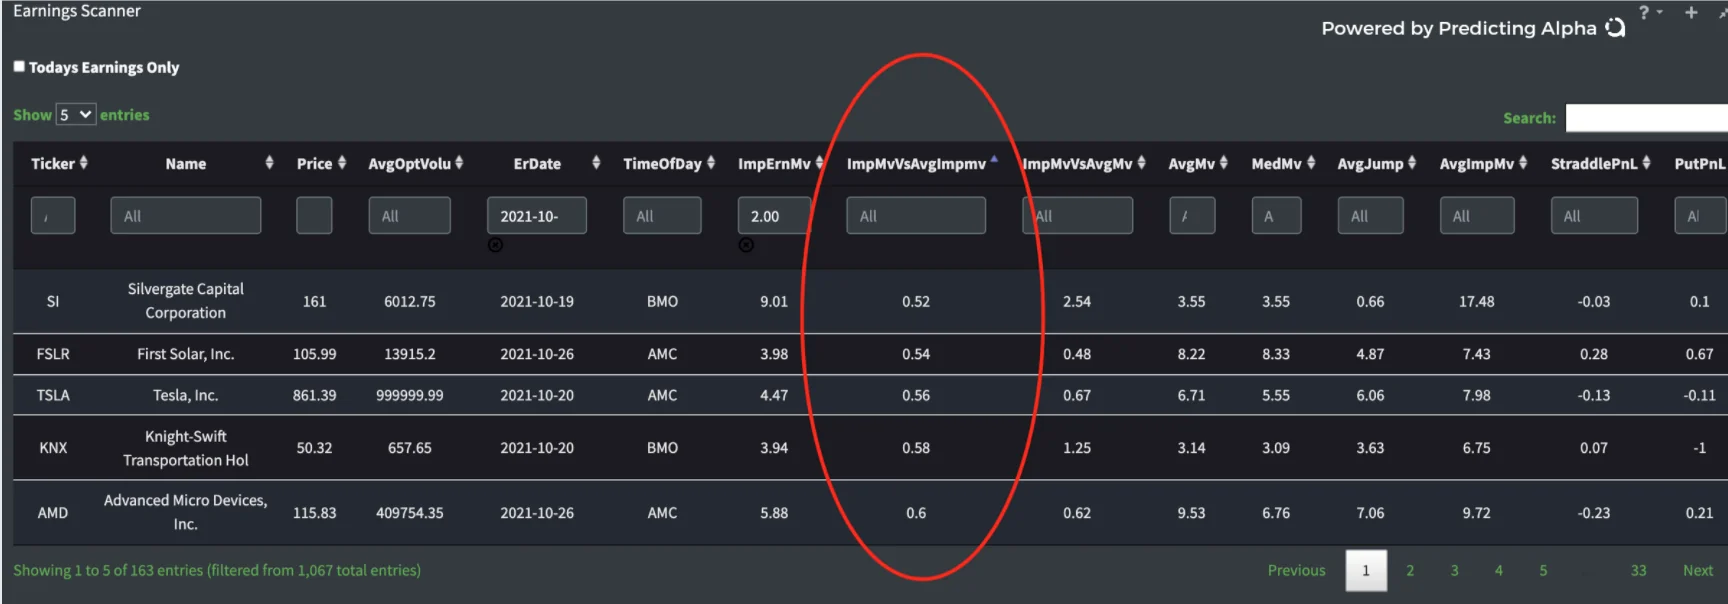1728x604 pixels.
Task: Jump to last page 33
Action: [x=1638, y=570]
